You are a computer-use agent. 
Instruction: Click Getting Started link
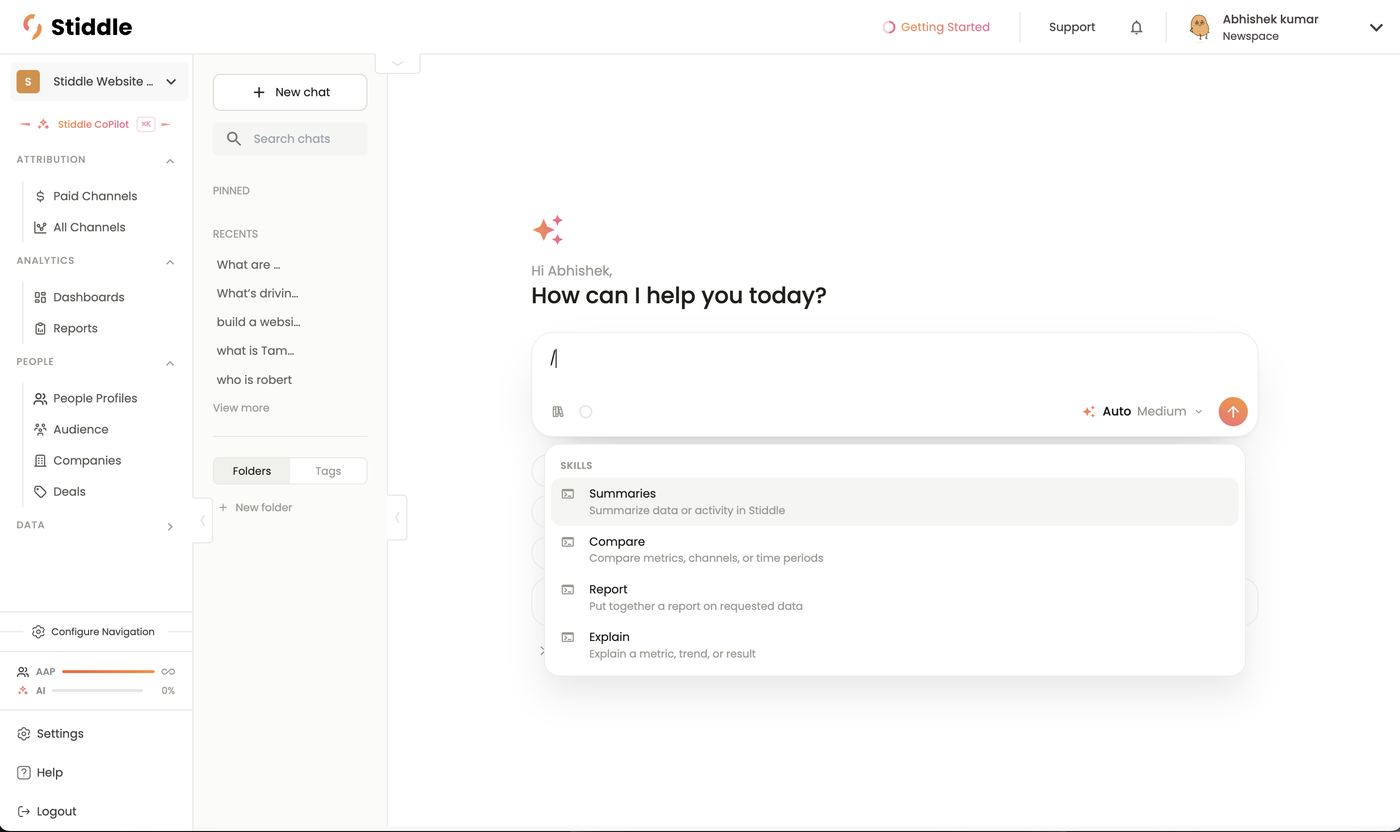click(936, 27)
